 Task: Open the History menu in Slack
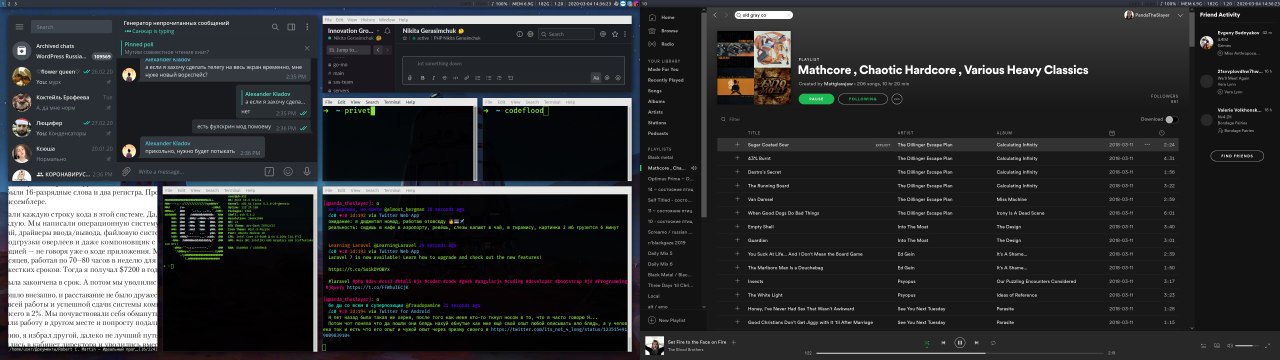(x=368, y=20)
